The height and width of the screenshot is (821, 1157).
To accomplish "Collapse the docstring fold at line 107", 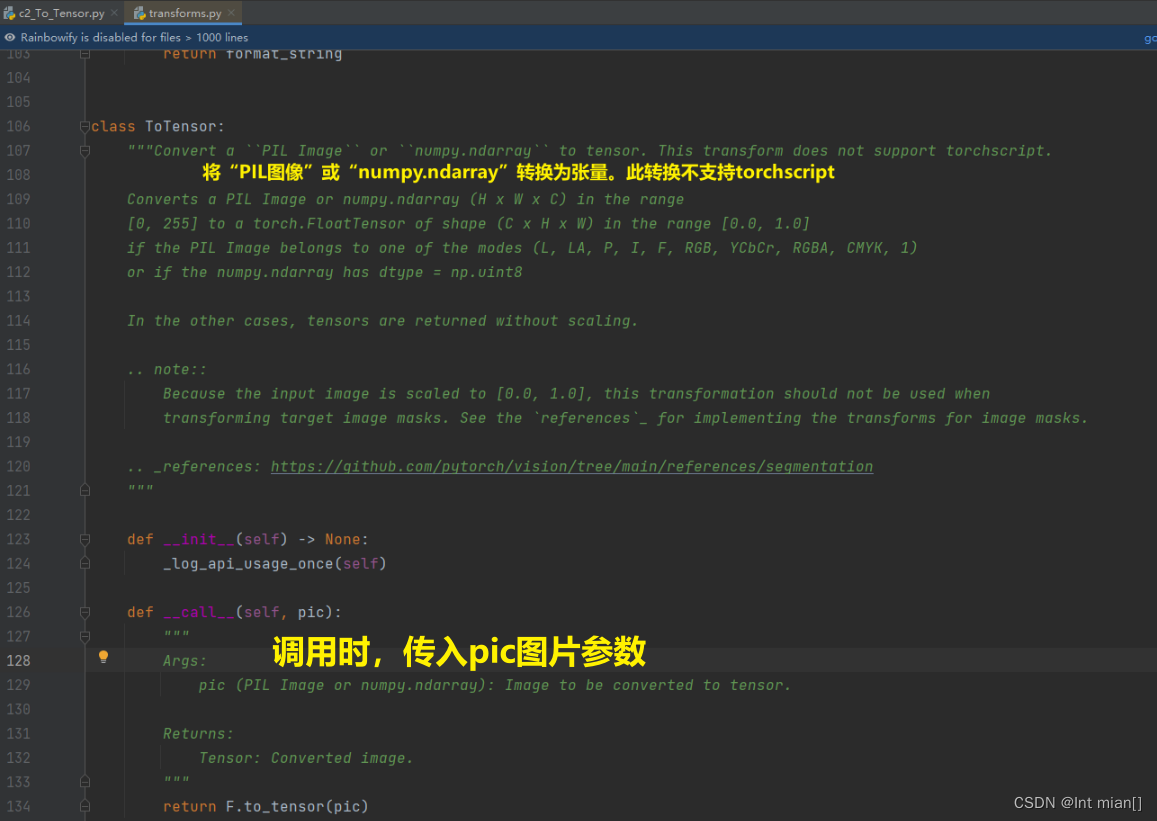I will (x=85, y=151).
